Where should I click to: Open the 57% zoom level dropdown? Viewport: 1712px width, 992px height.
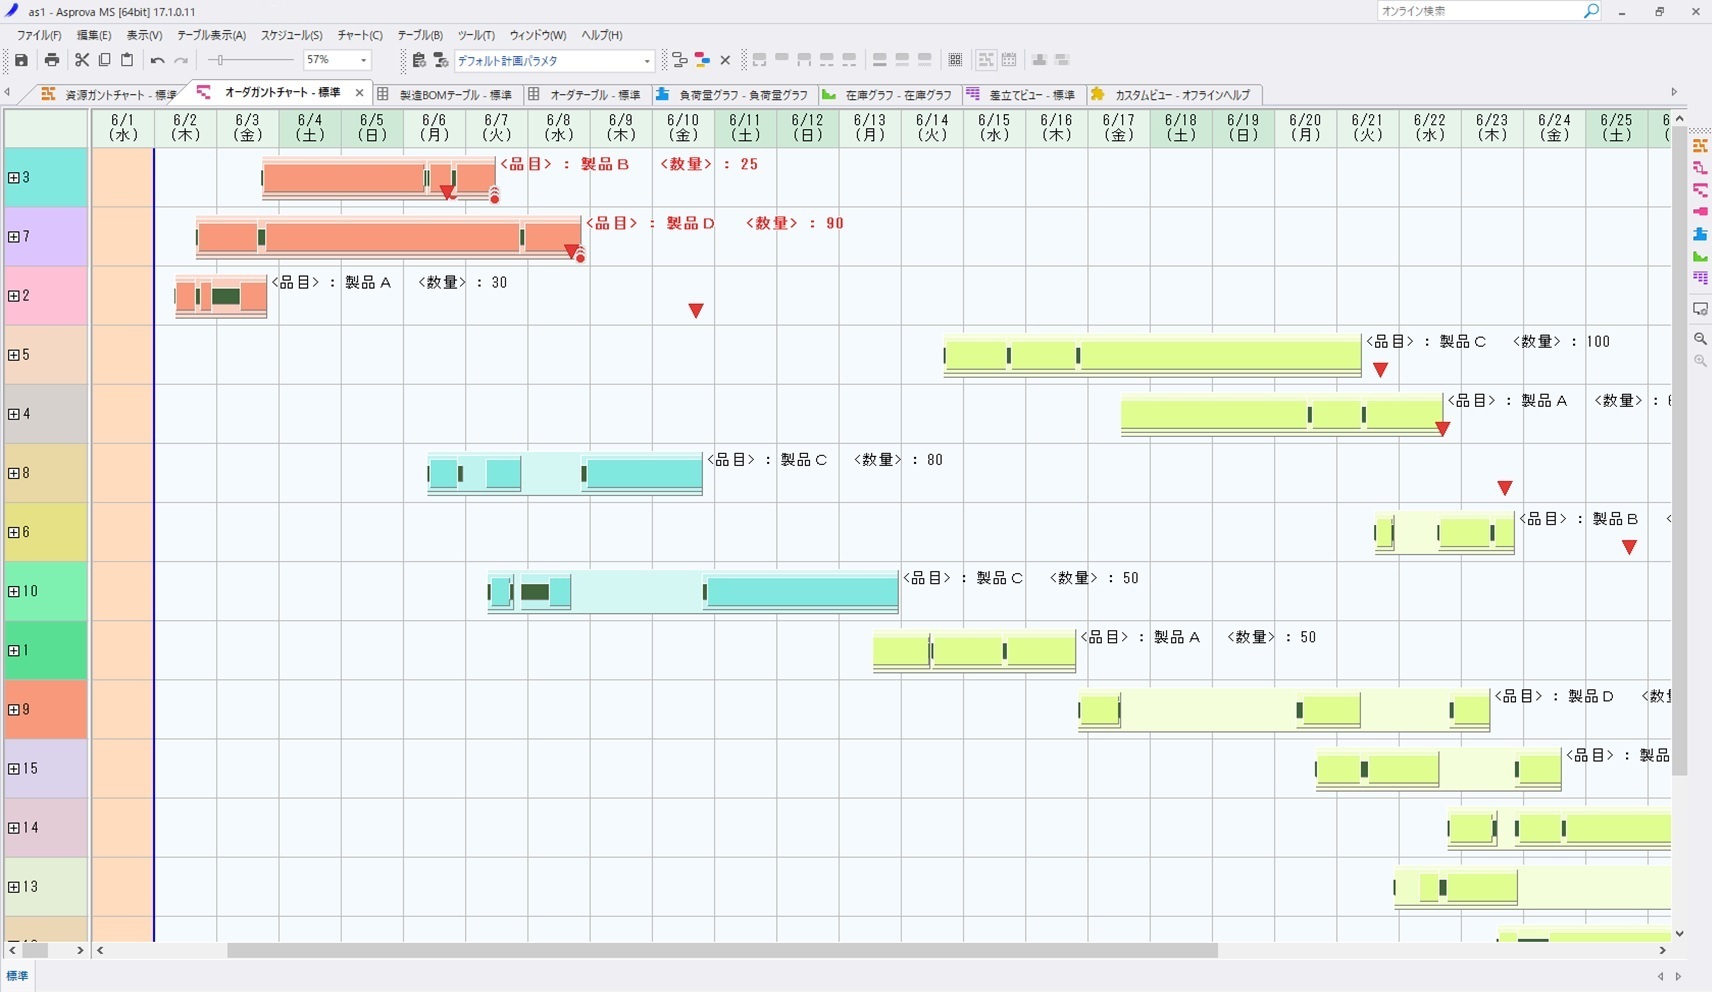tap(363, 61)
